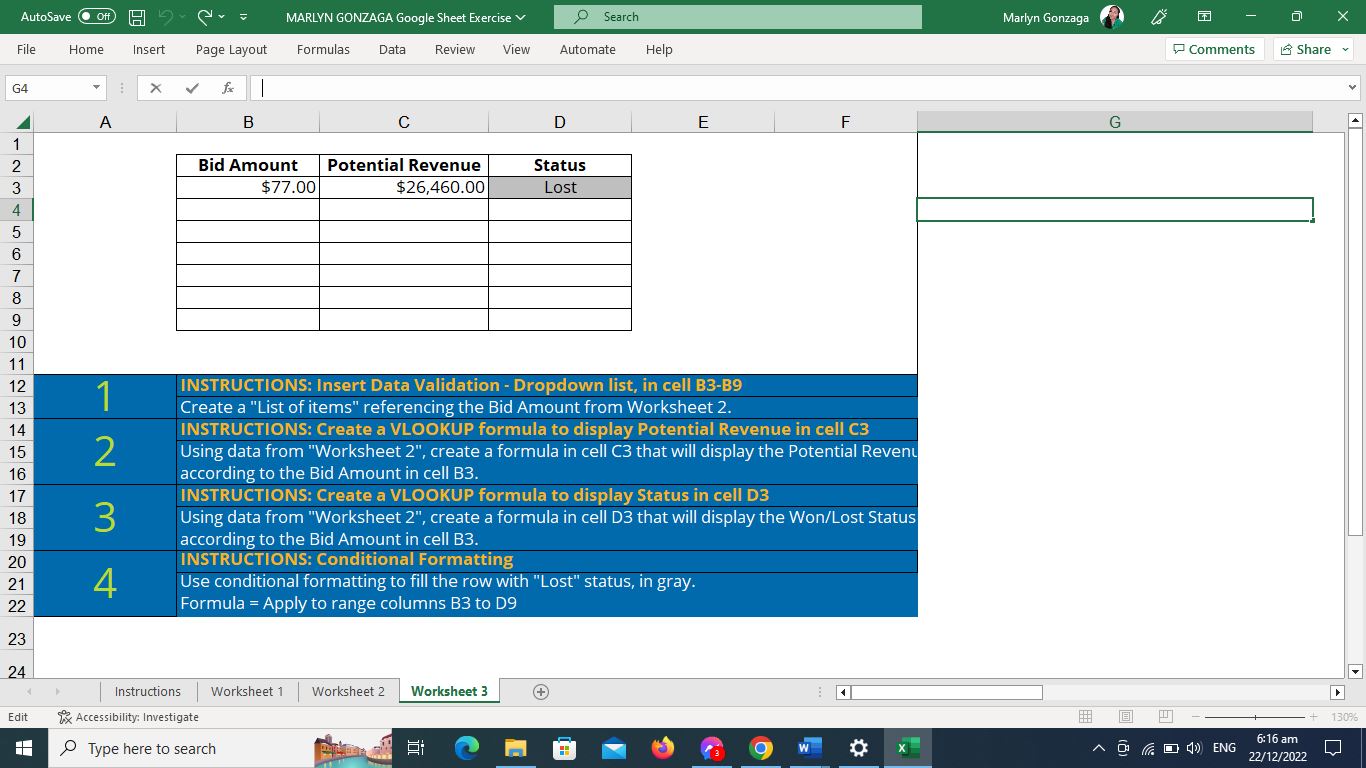Expand the Name Box dropdown arrow
The height and width of the screenshot is (768, 1366).
[96, 88]
